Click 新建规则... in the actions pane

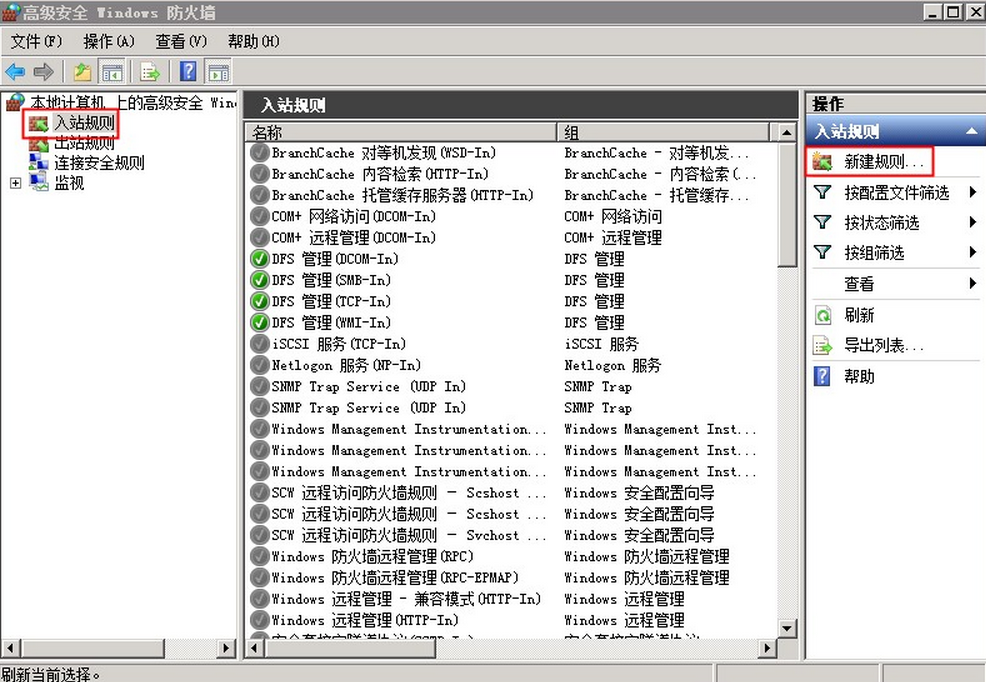(x=887, y=161)
